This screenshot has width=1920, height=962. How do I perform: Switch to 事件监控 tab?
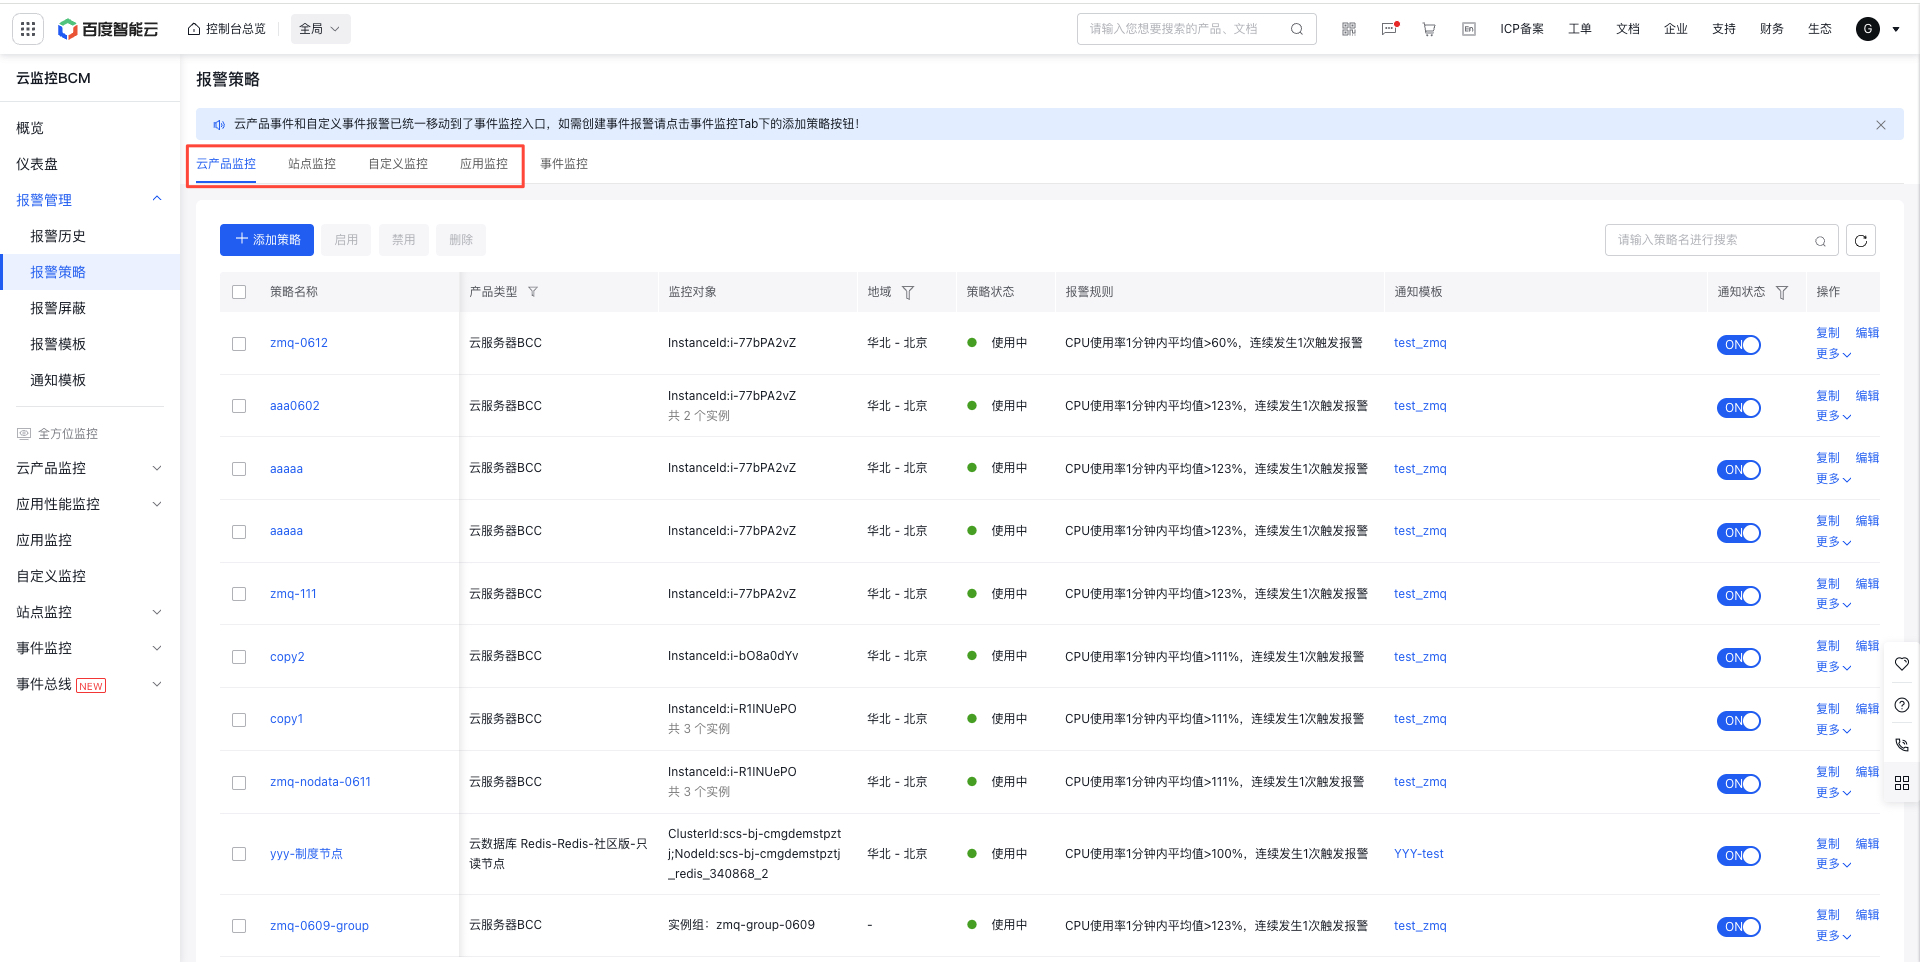tap(564, 164)
